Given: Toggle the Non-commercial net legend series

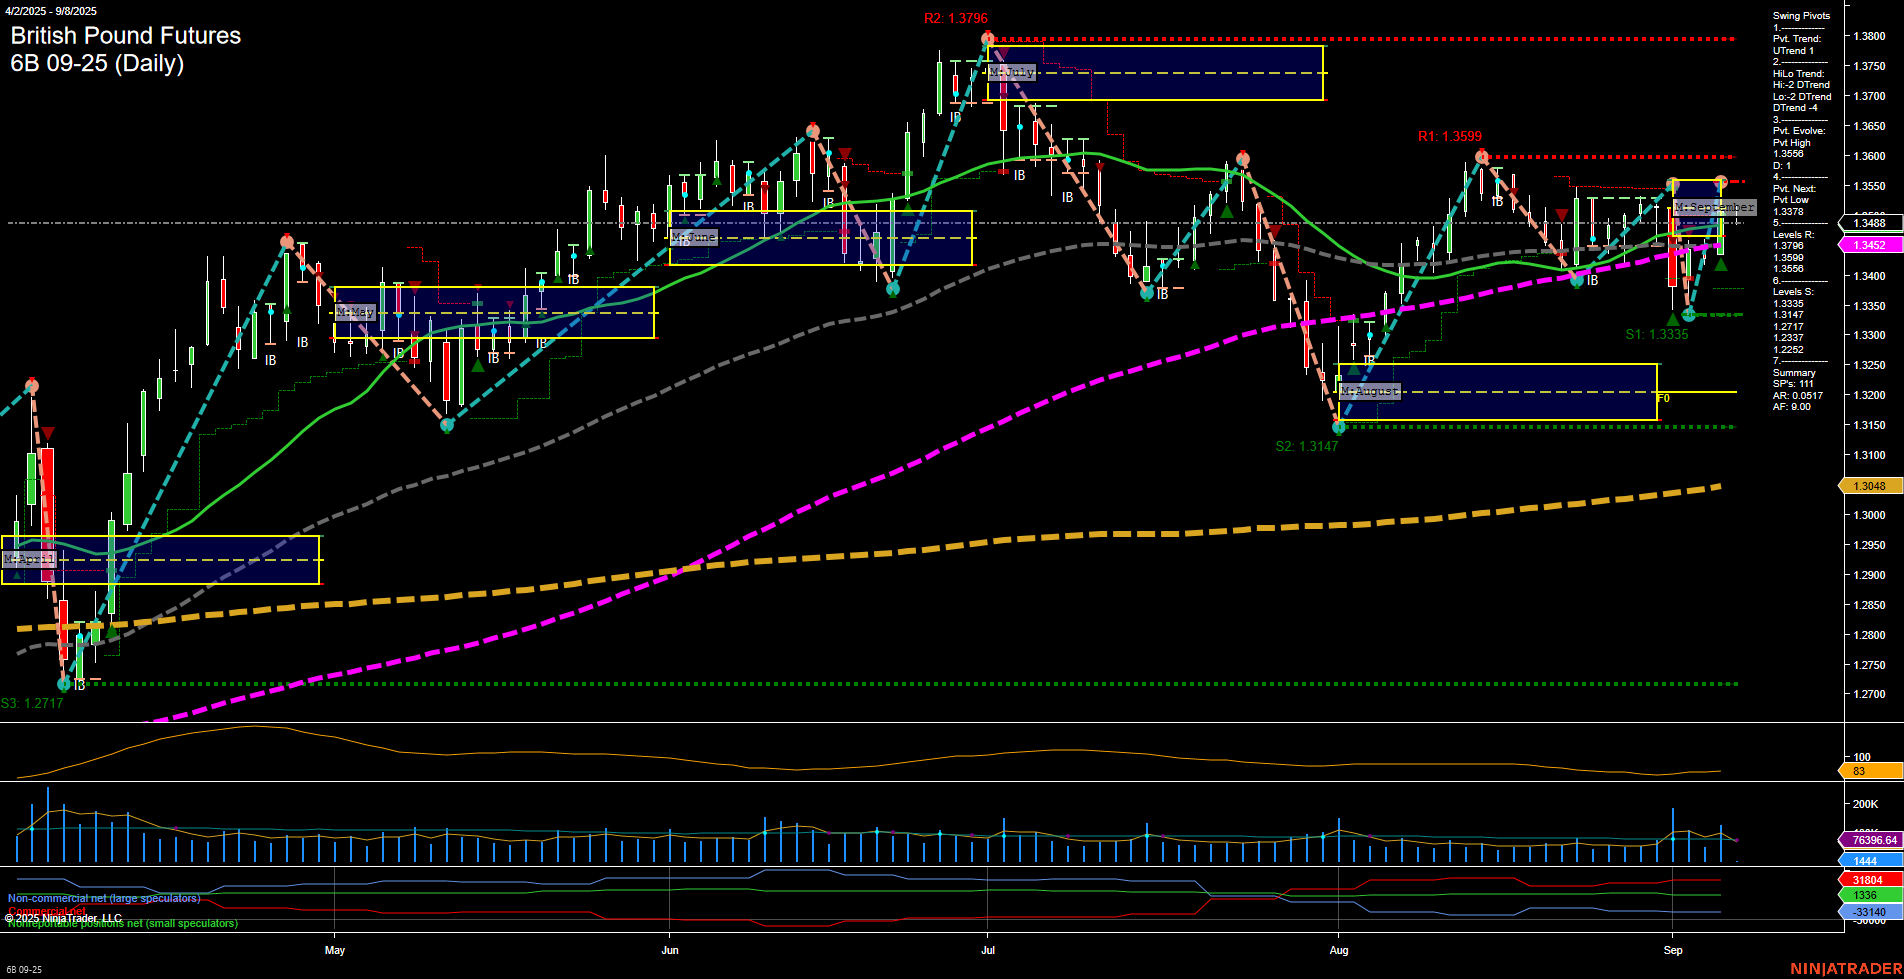Looking at the screenshot, I should point(103,898).
